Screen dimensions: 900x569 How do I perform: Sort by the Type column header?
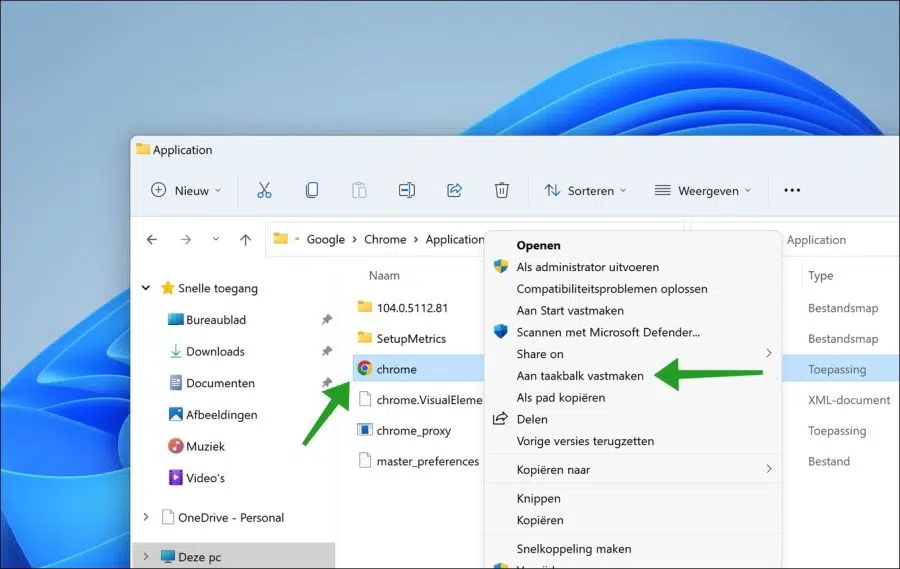(x=820, y=276)
